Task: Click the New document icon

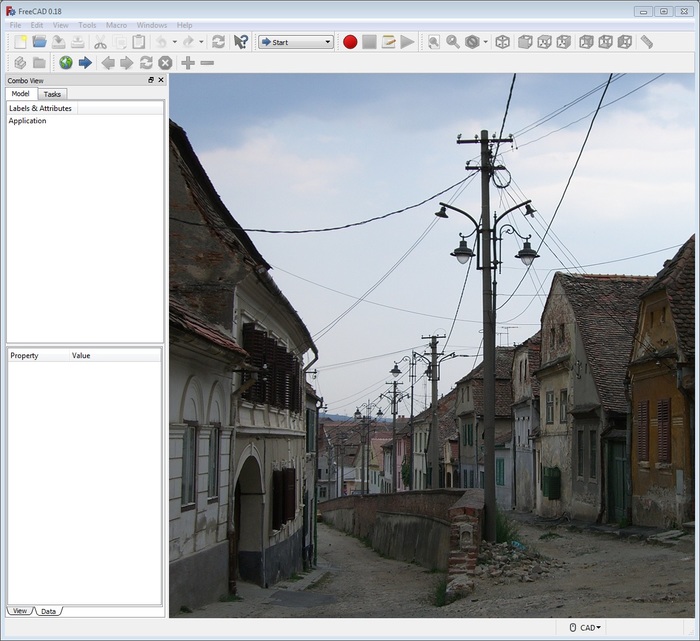Action: (x=19, y=42)
